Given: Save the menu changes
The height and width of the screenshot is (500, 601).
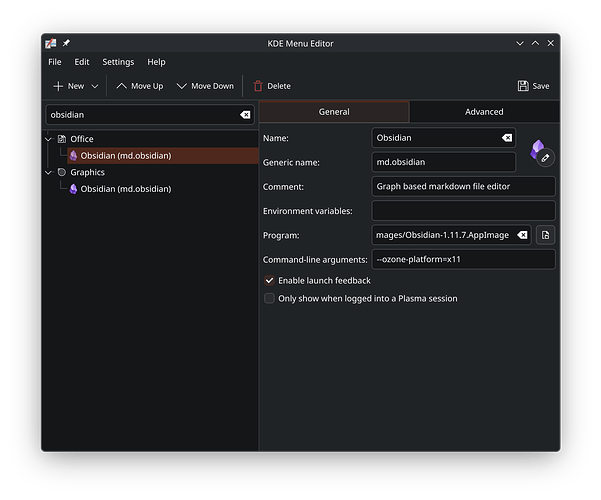Looking at the screenshot, I should 533,86.
